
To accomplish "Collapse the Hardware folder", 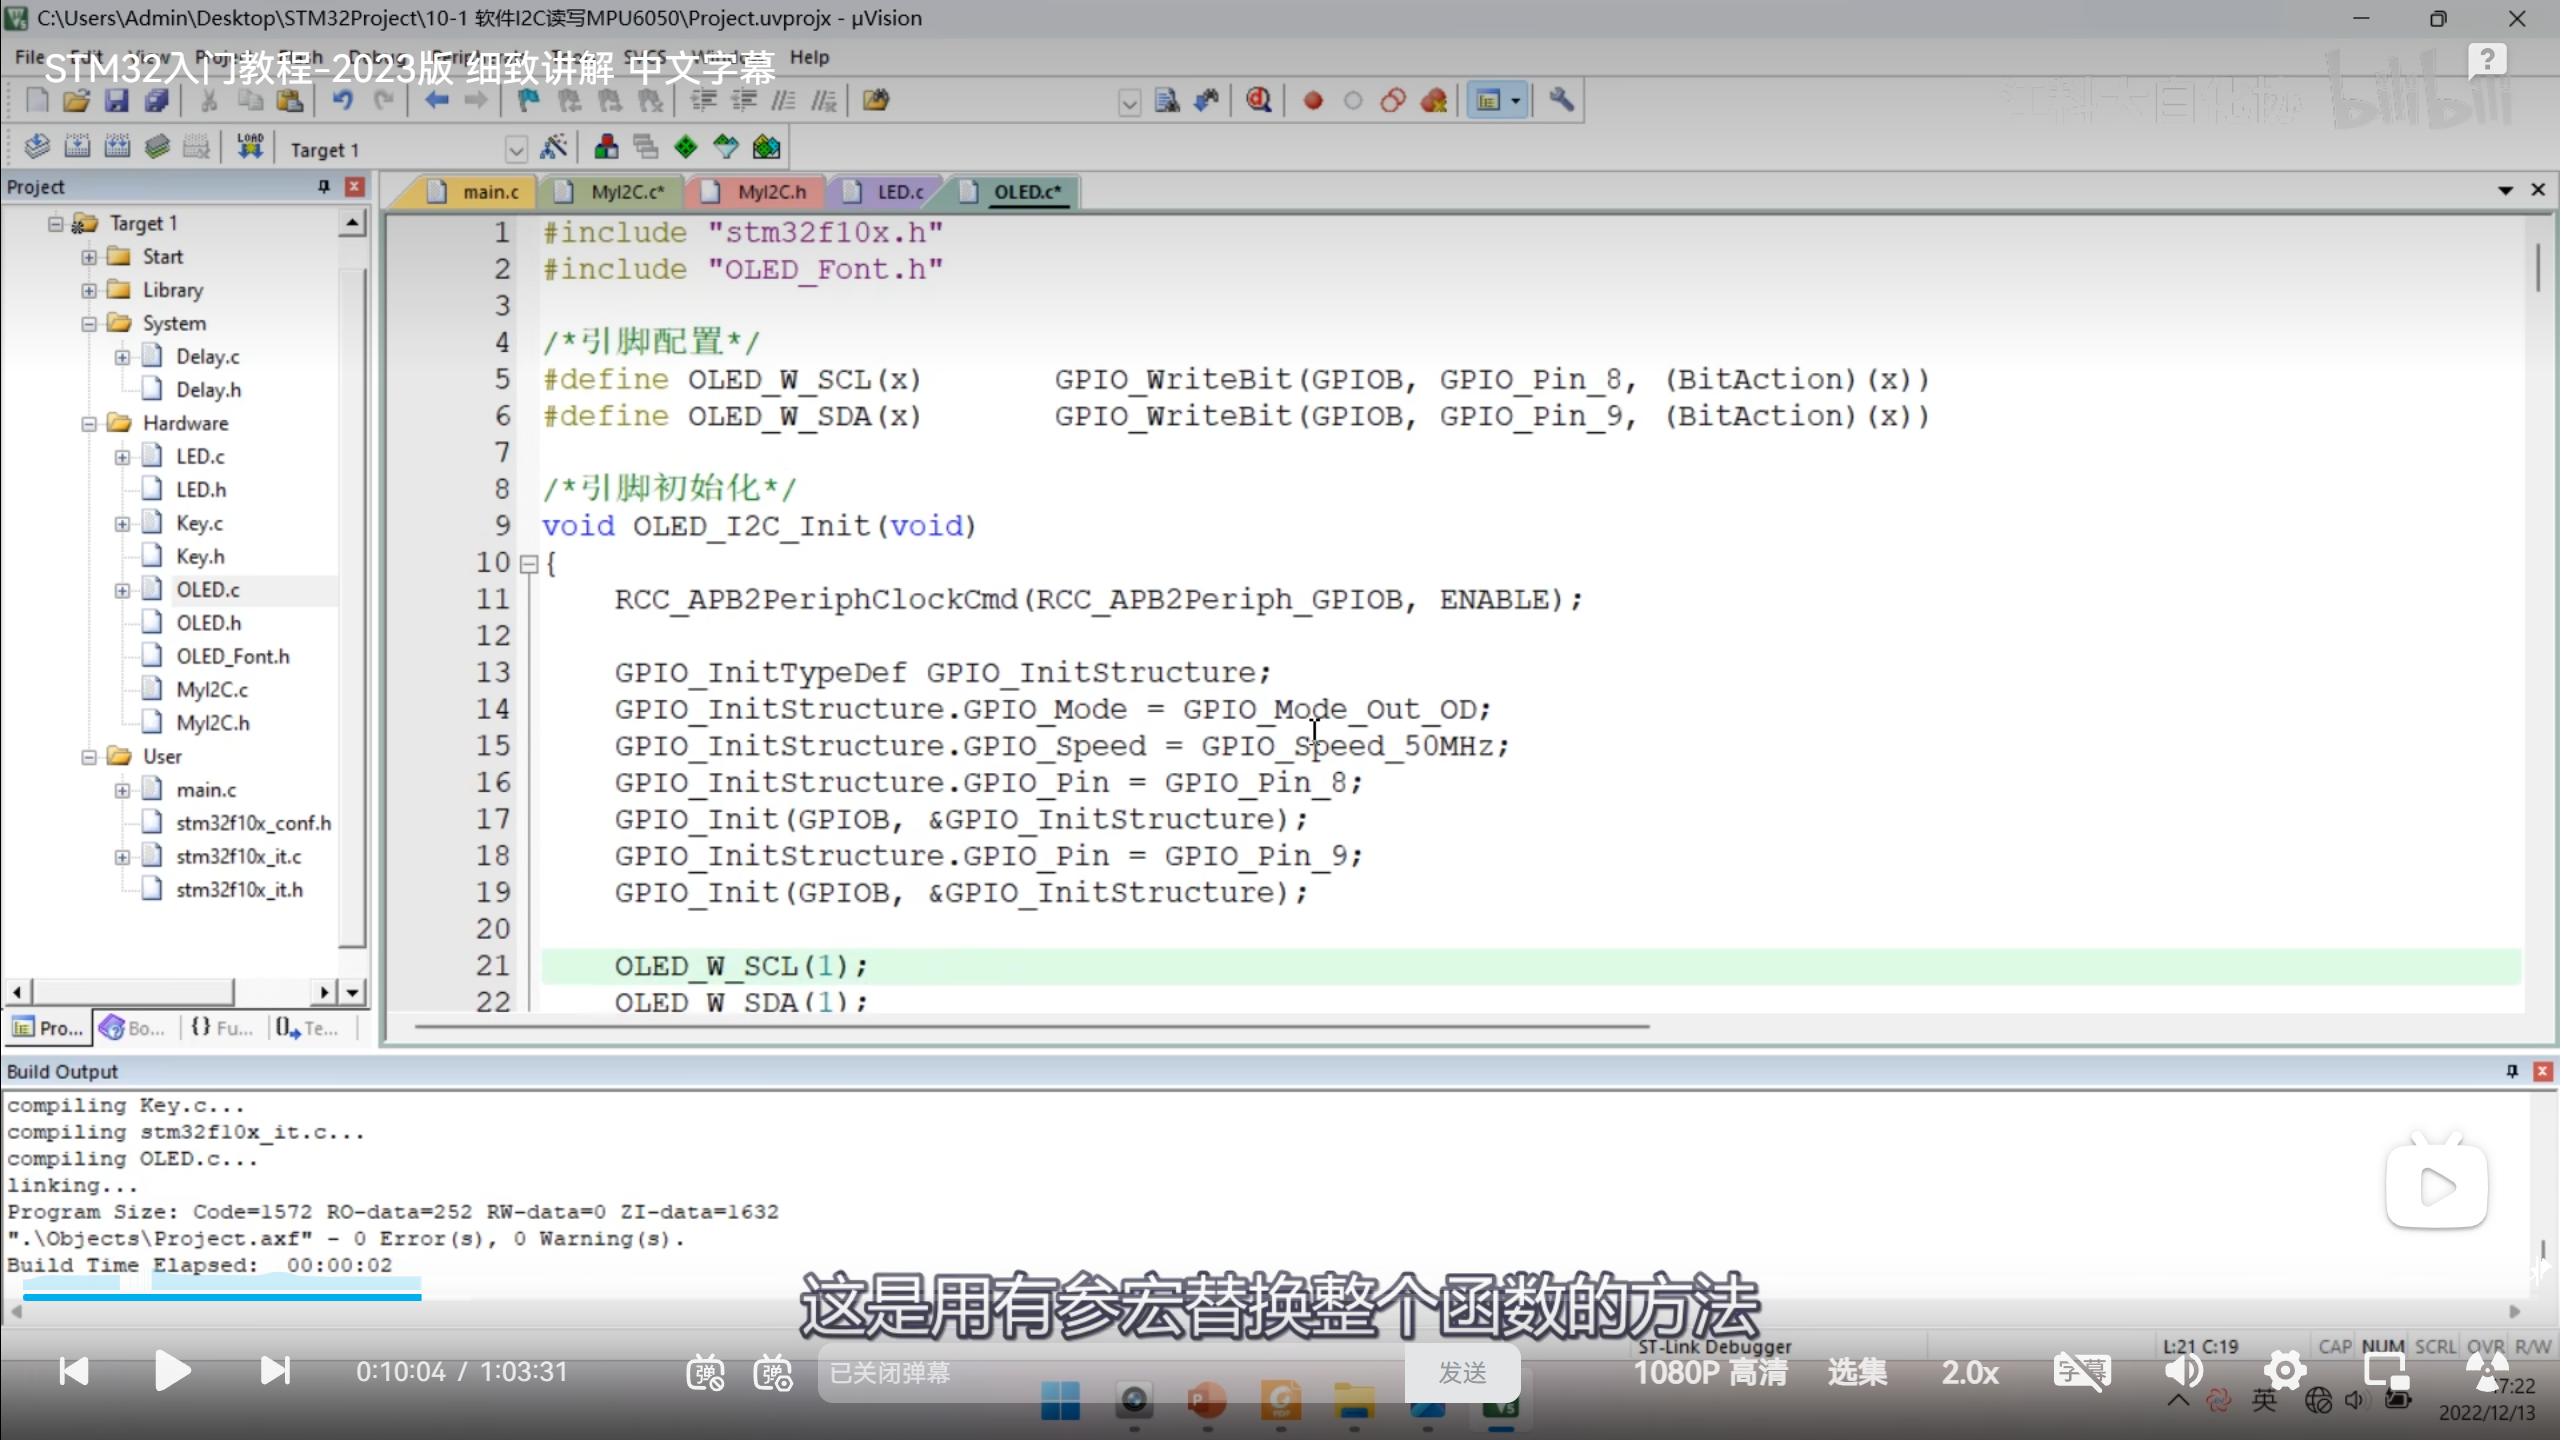I will [x=89, y=423].
